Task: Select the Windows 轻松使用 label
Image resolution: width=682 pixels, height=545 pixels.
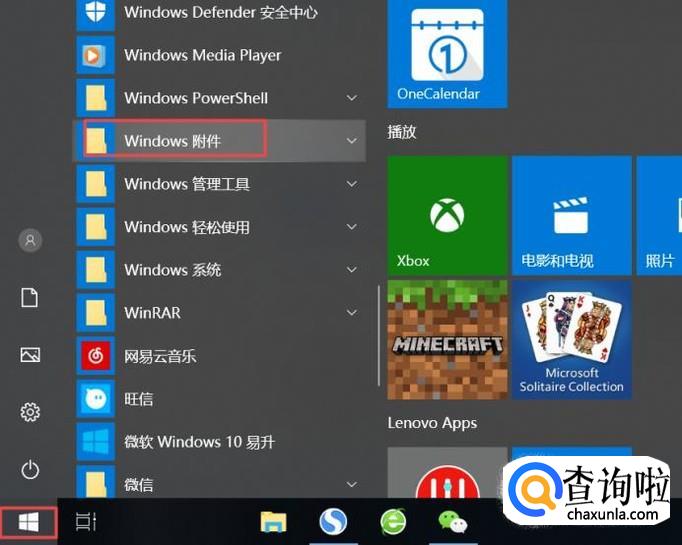Action: pyautogui.click(x=187, y=227)
